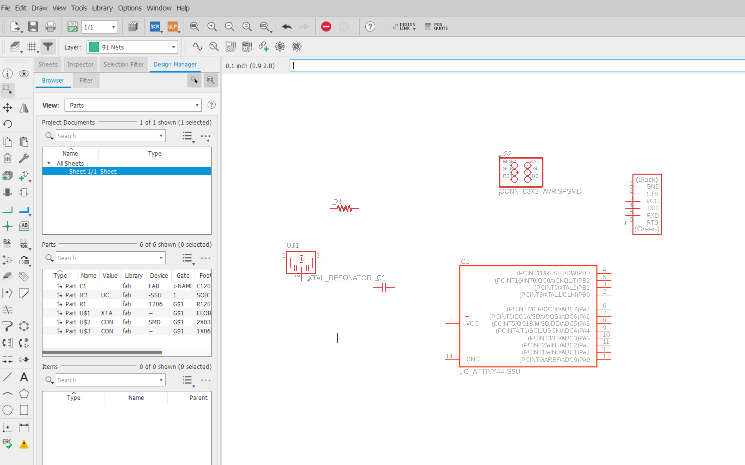The width and height of the screenshot is (745, 465).
Task: Open the Library menu
Action: [x=102, y=8]
